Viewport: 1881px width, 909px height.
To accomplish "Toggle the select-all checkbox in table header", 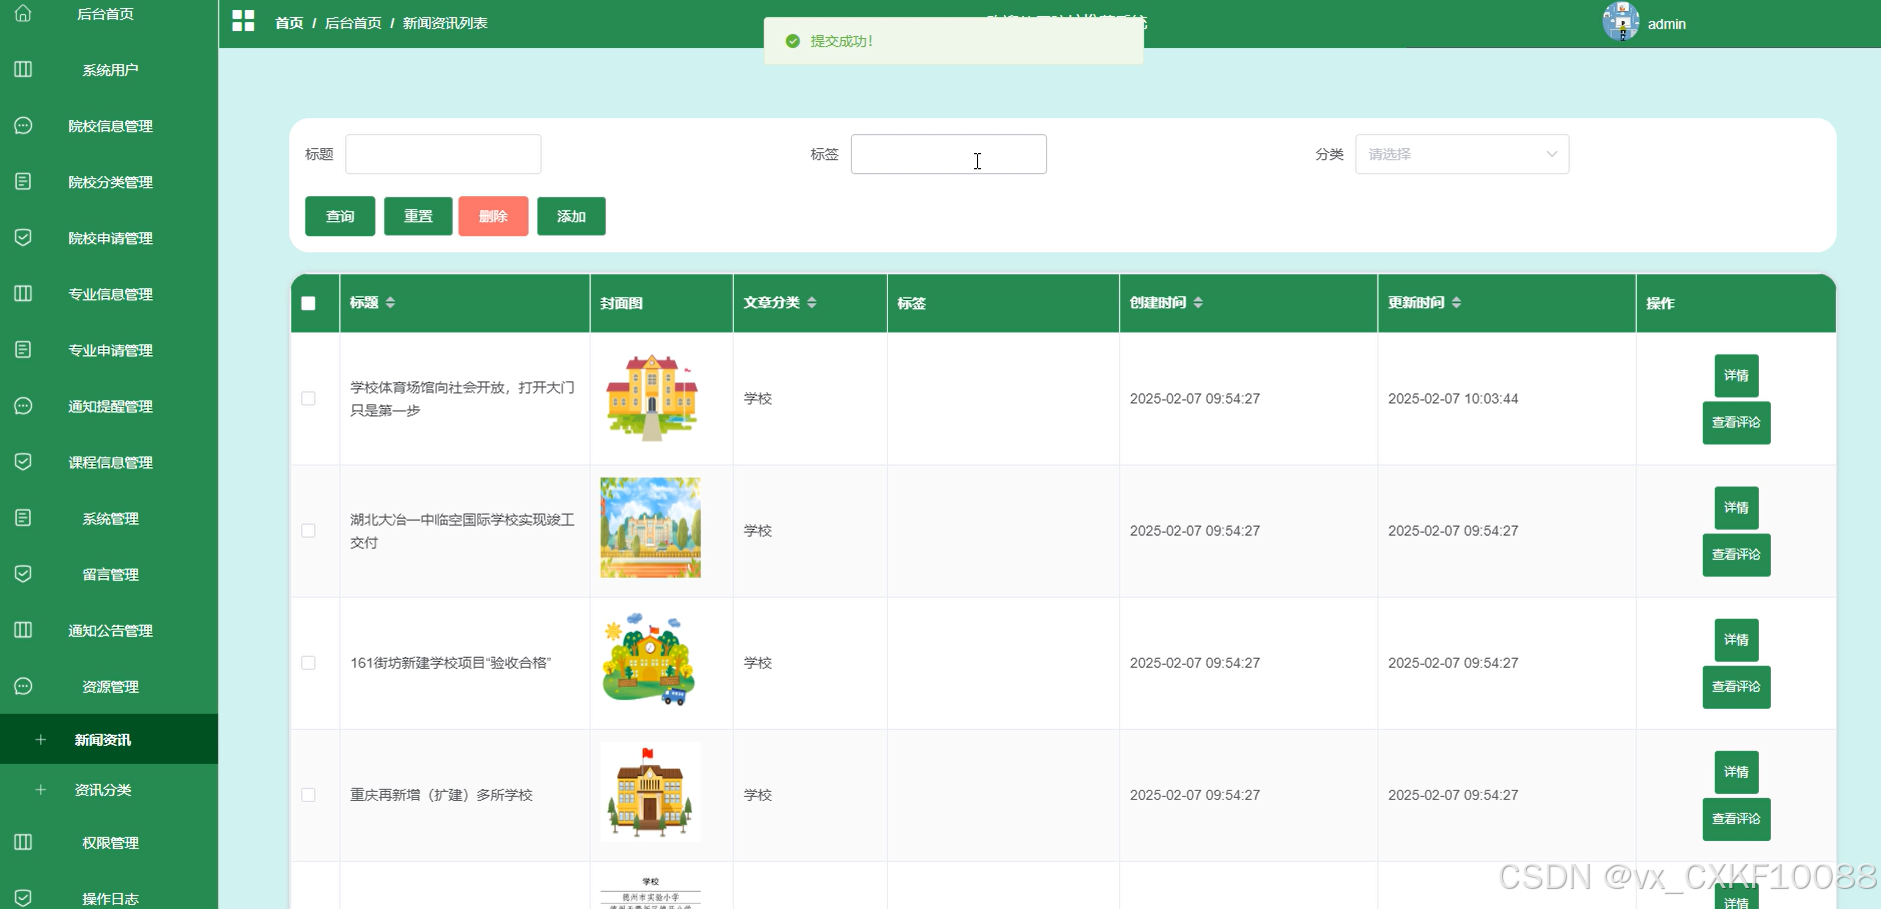I will pos(308,303).
